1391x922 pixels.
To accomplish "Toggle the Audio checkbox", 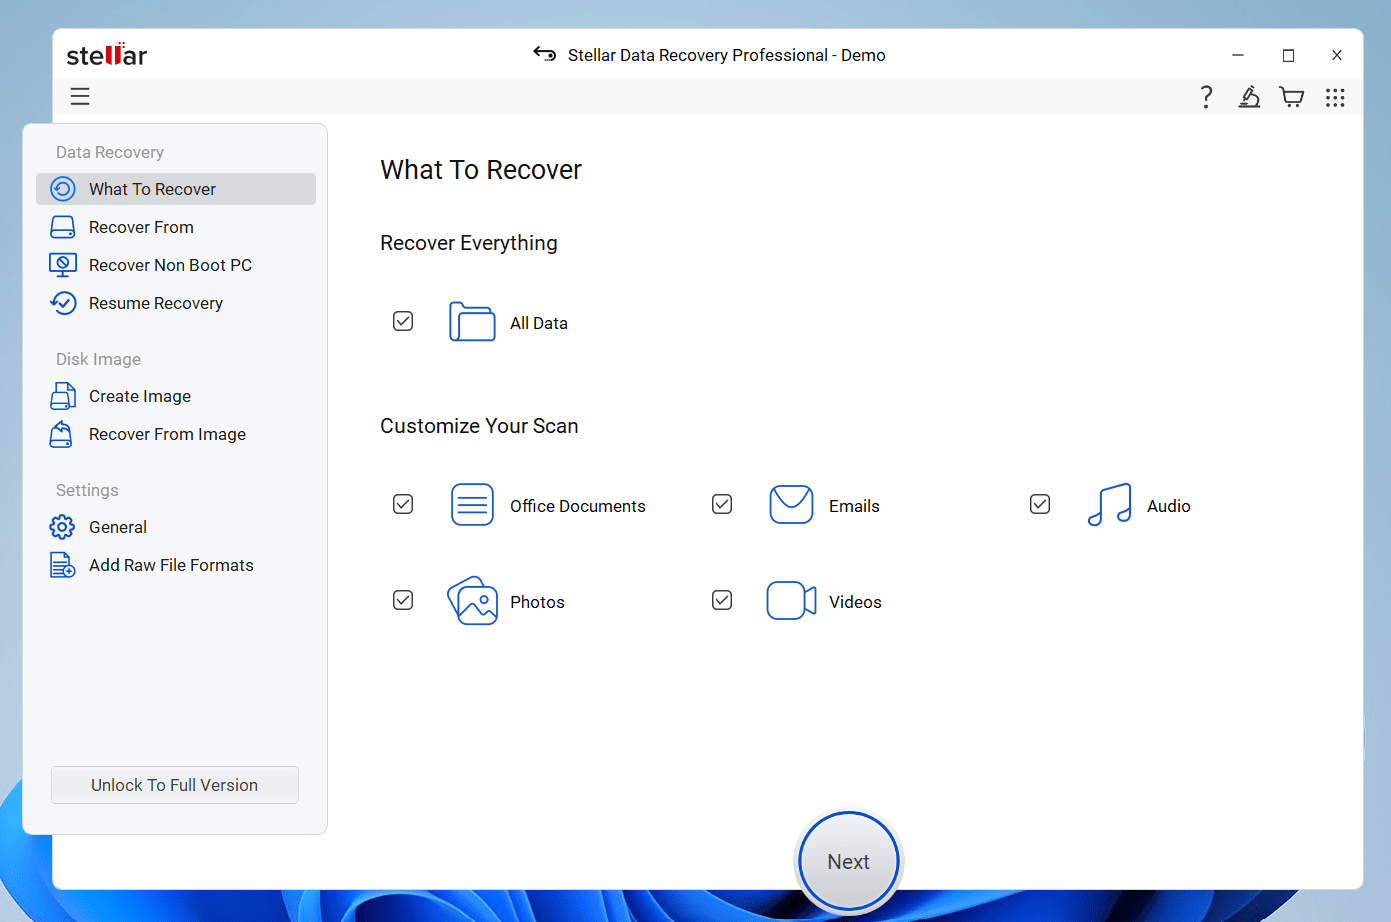I will coord(1040,504).
